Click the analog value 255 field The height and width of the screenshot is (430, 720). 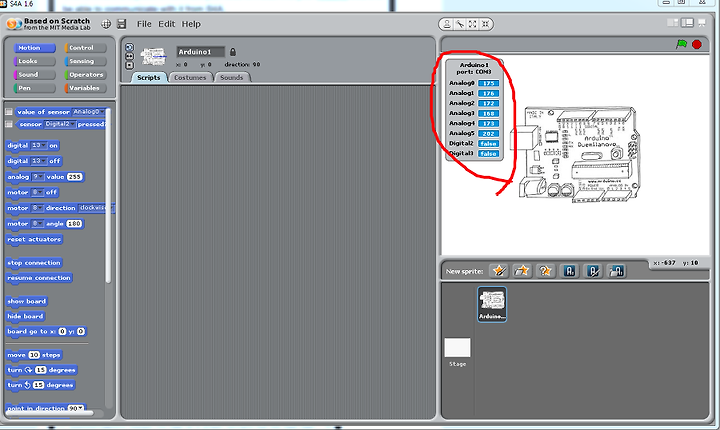(74, 176)
